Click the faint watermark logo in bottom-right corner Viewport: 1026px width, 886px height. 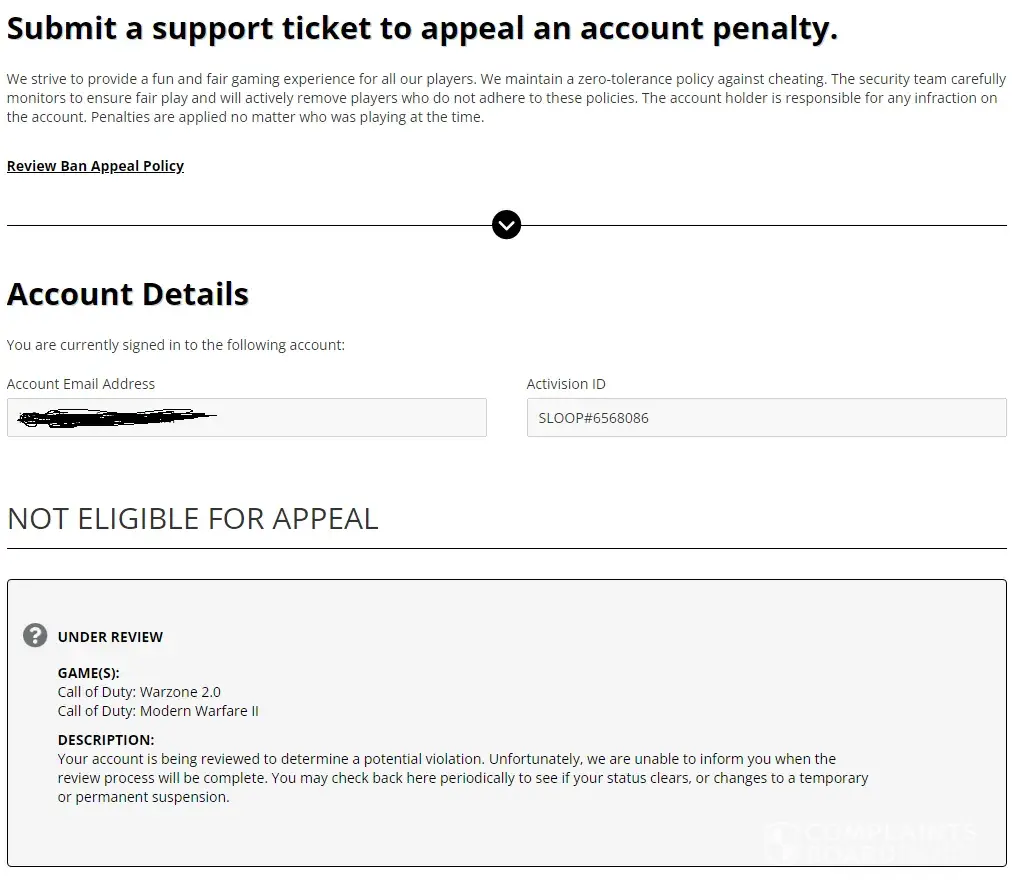870,839
